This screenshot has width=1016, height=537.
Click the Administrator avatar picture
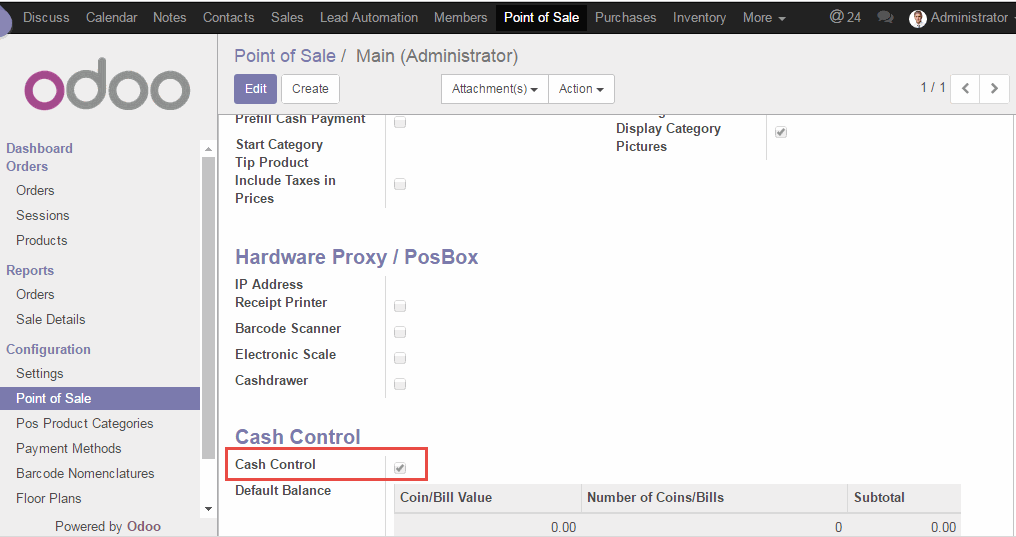(x=917, y=18)
